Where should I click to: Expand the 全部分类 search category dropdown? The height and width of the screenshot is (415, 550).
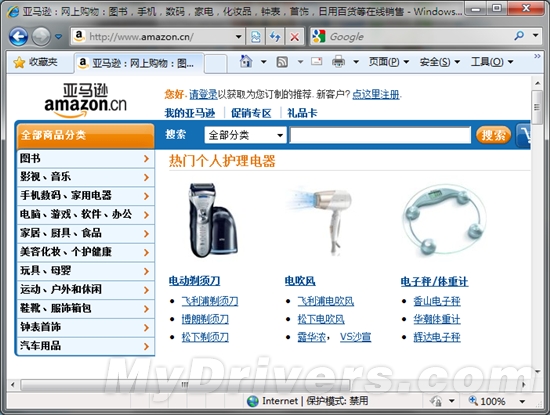pyautogui.click(x=246, y=135)
